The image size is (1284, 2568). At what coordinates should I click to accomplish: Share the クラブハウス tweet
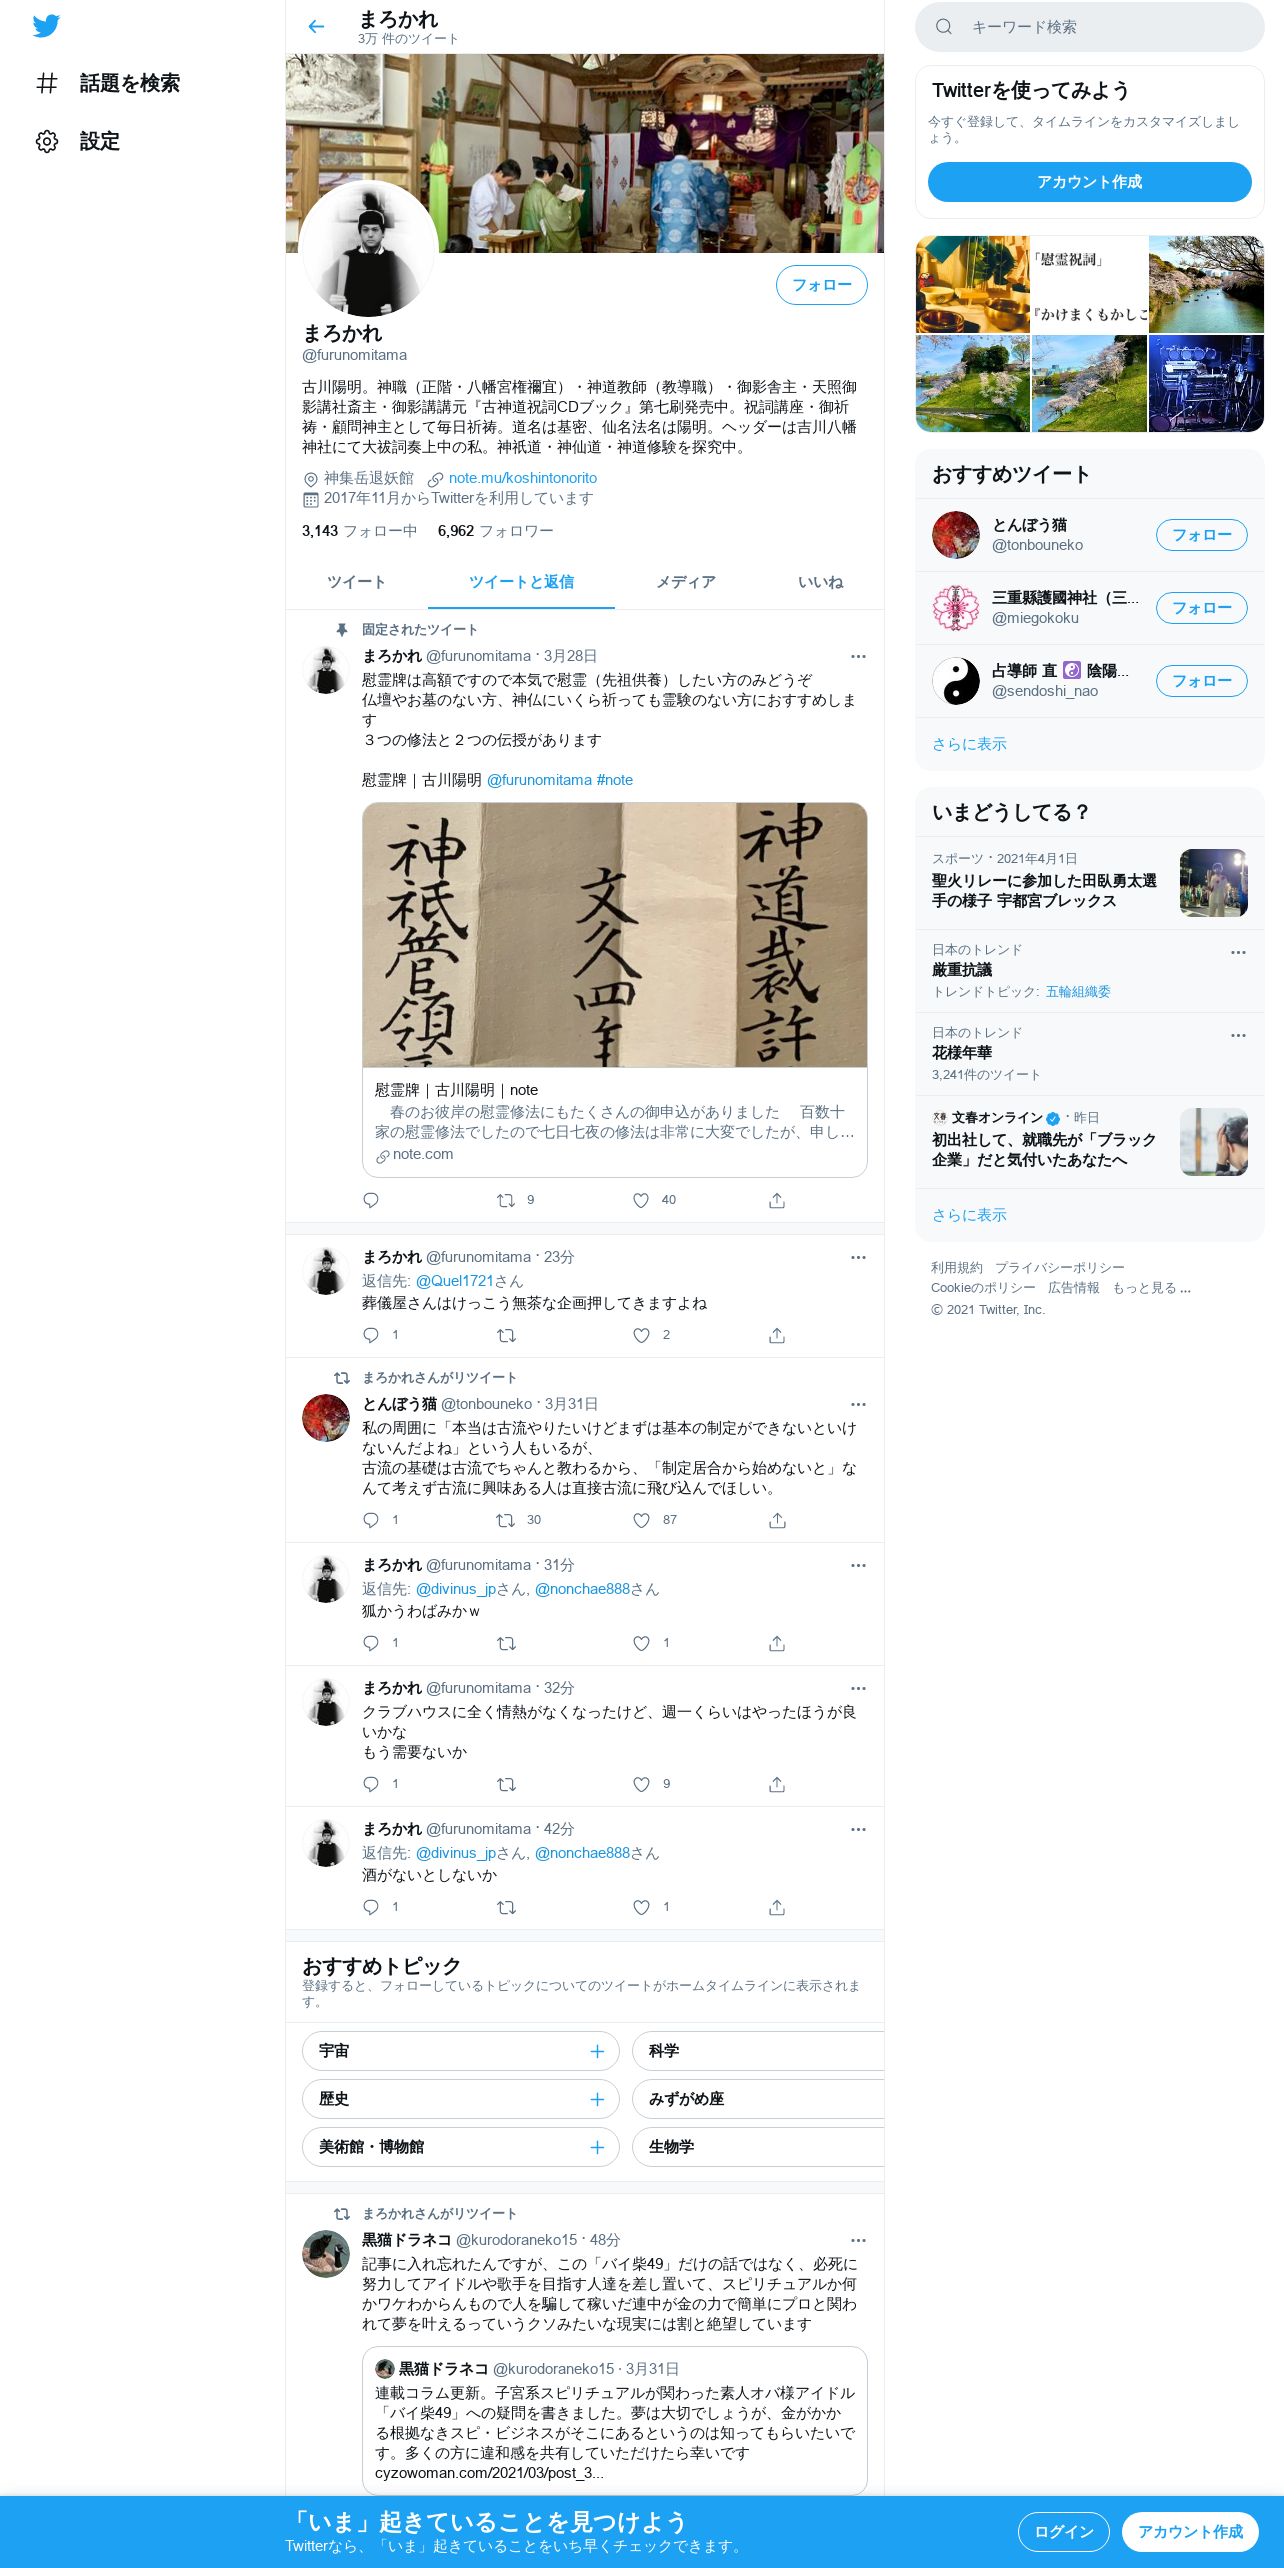777,1784
